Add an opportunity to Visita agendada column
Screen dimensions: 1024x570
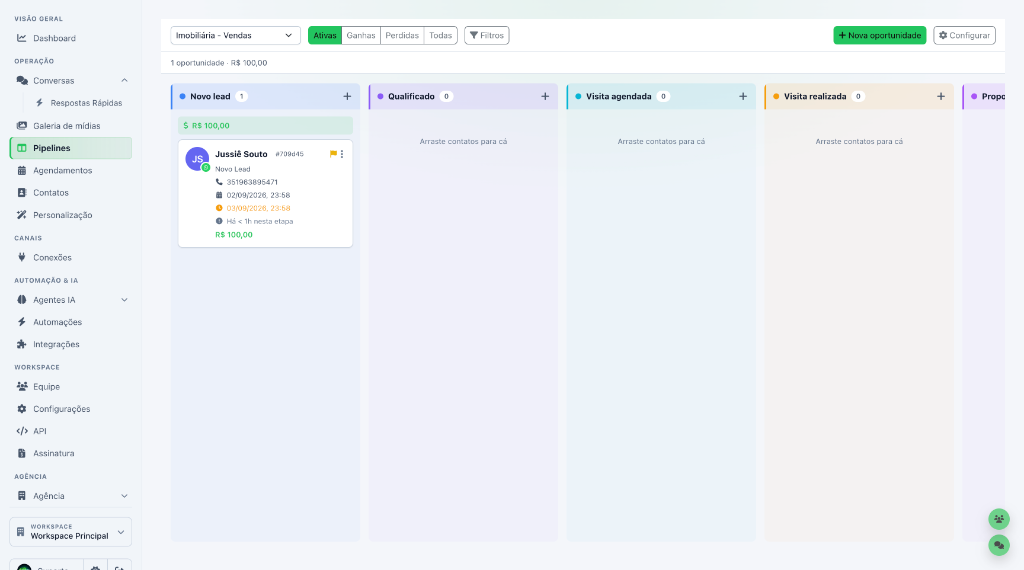743,96
